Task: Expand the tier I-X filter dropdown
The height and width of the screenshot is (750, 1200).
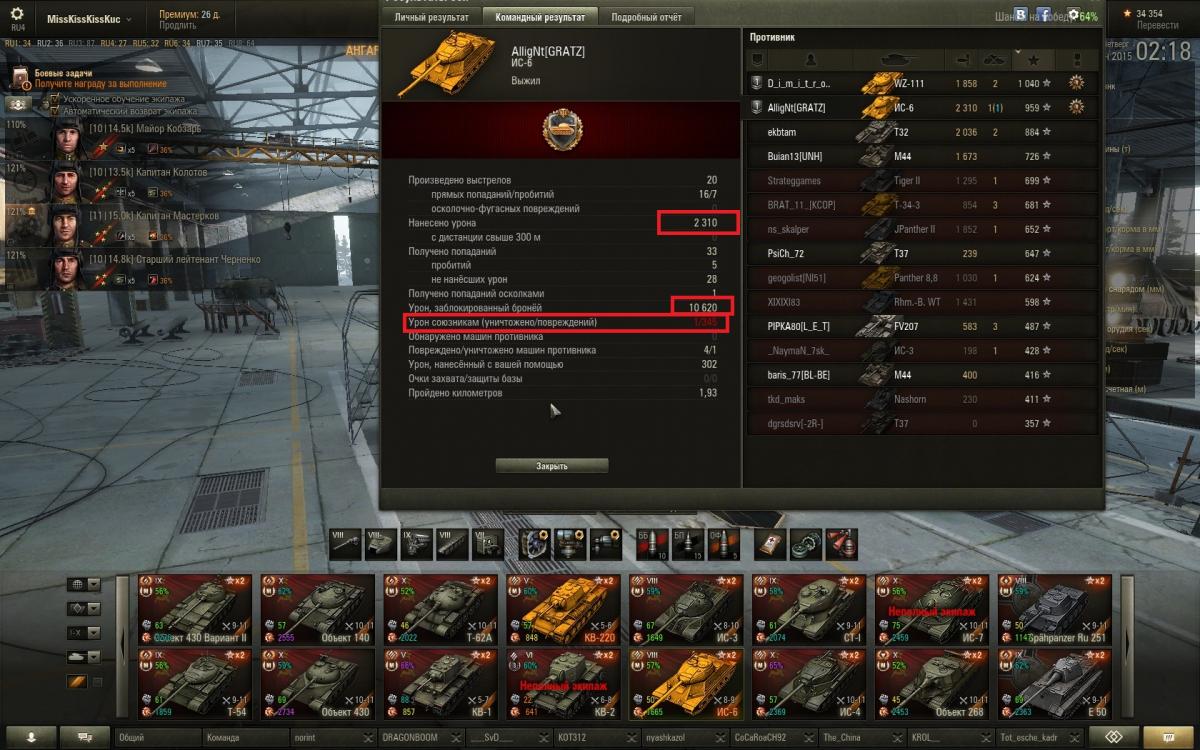Action: pos(94,633)
